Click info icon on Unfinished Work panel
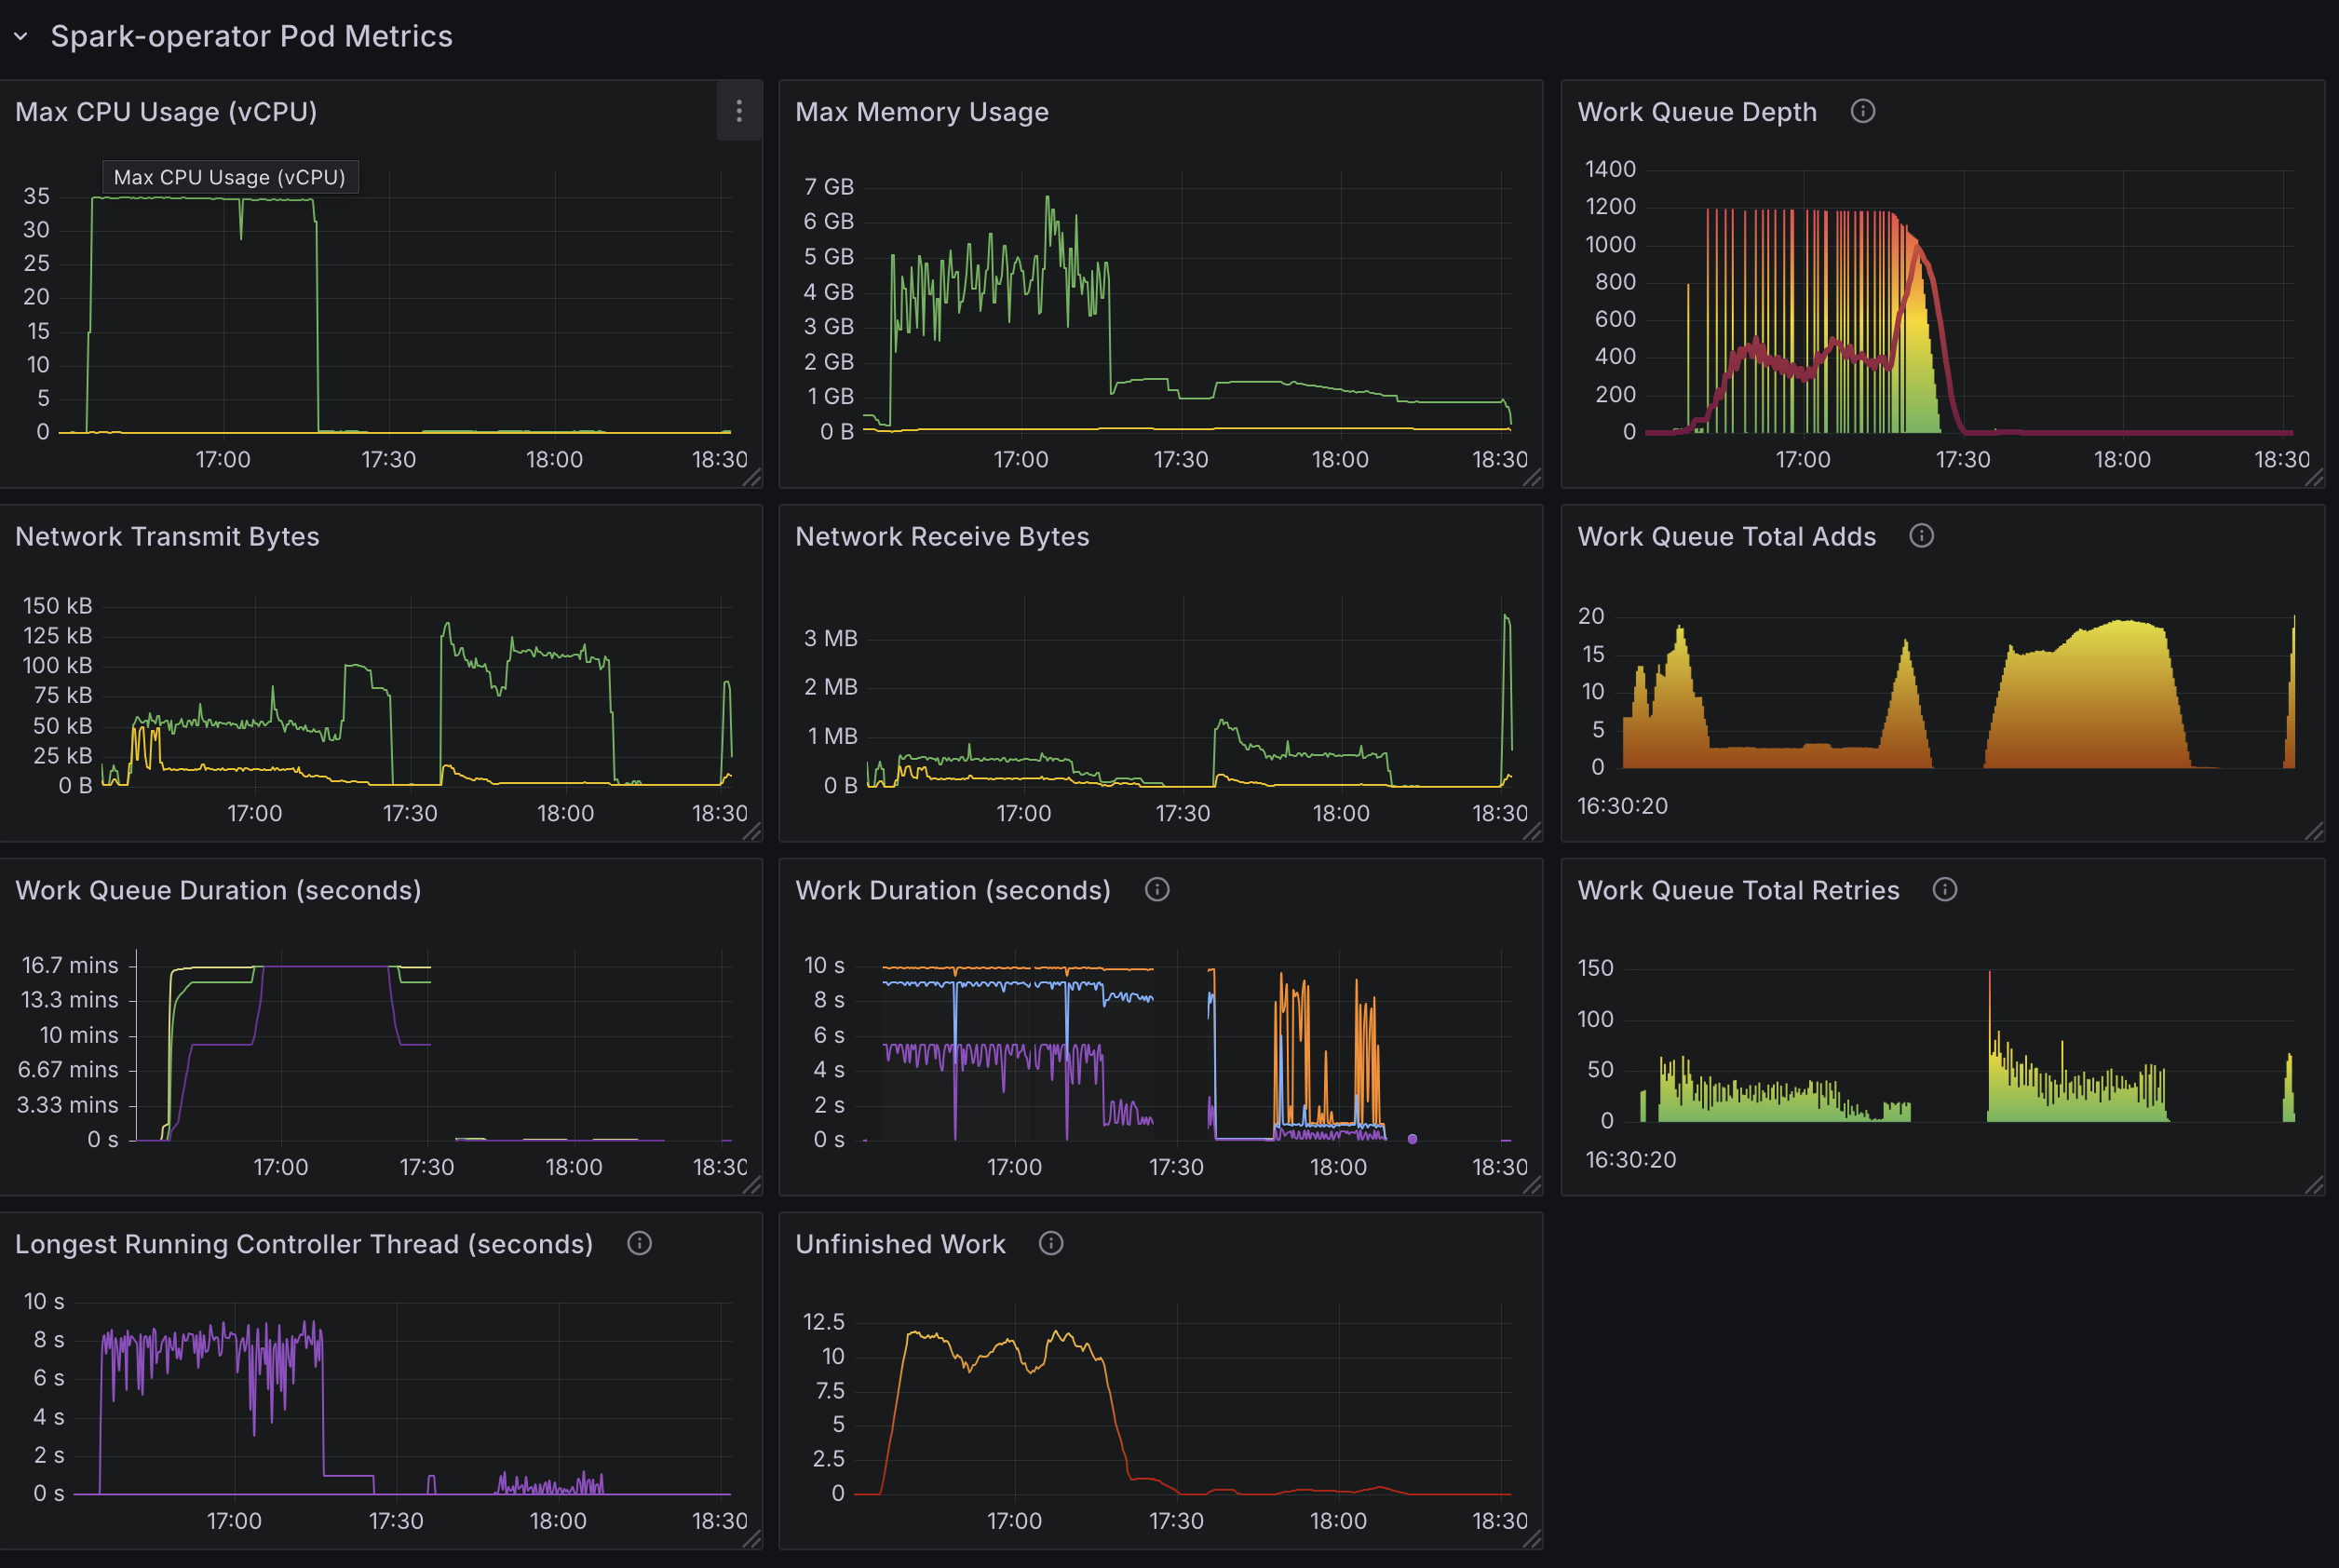 click(1051, 1243)
